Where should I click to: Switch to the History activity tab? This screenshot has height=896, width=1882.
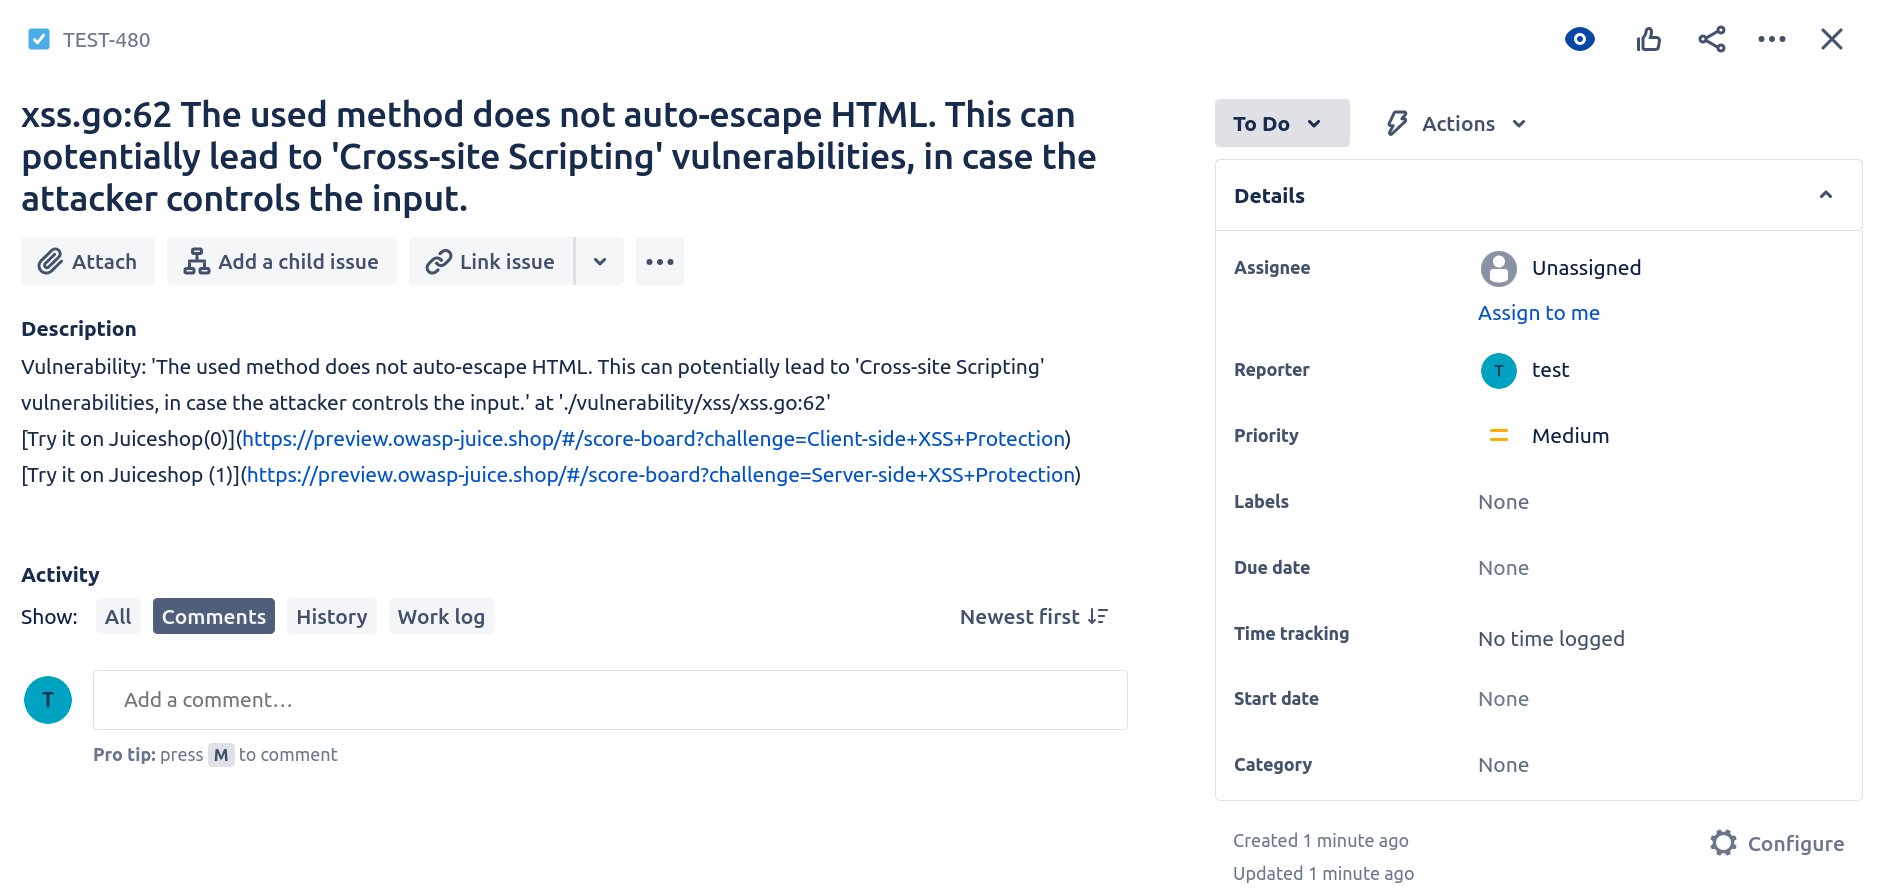click(331, 617)
